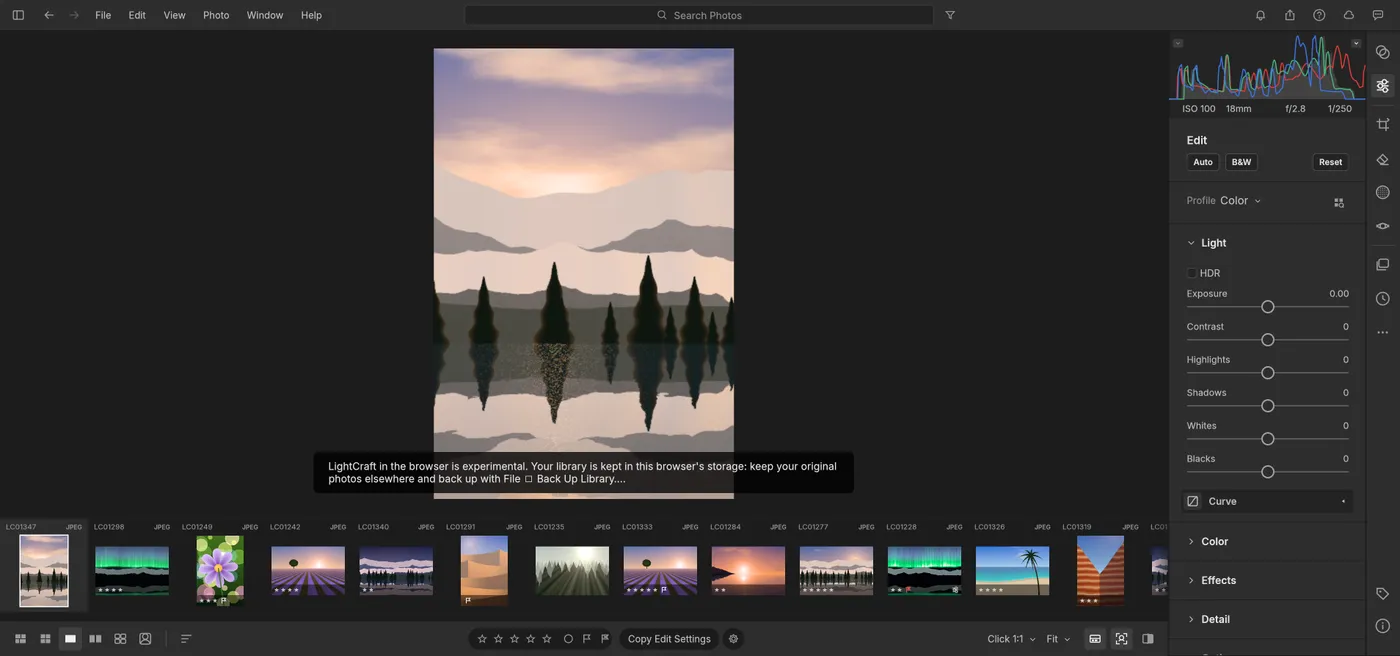
Task: Select the red-eye tool icon
Action: point(1383,226)
